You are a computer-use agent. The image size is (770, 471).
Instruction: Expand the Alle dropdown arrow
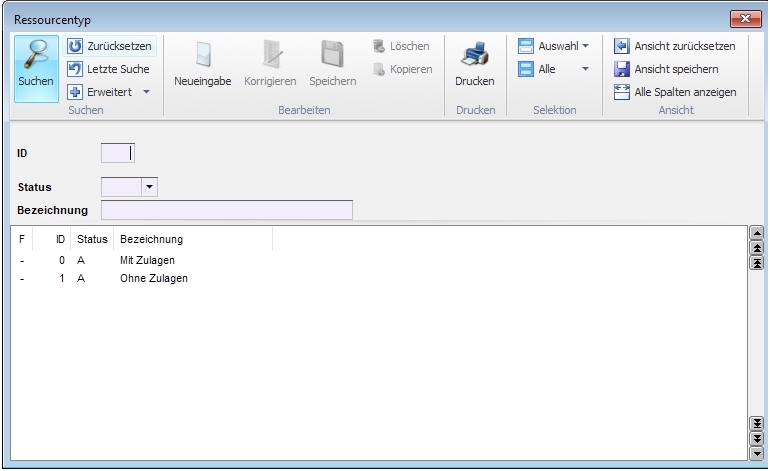click(x=585, y=69)
